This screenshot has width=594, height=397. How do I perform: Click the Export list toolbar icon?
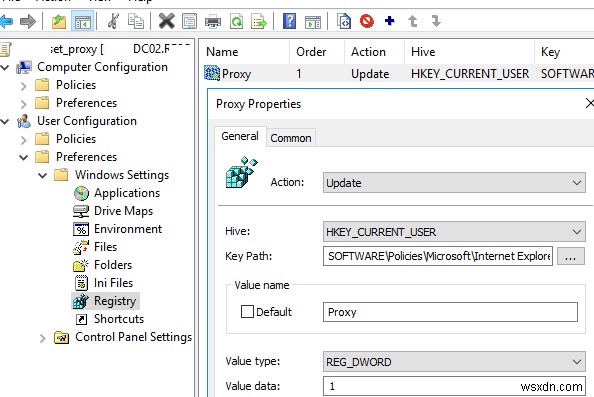pos(259,21)
